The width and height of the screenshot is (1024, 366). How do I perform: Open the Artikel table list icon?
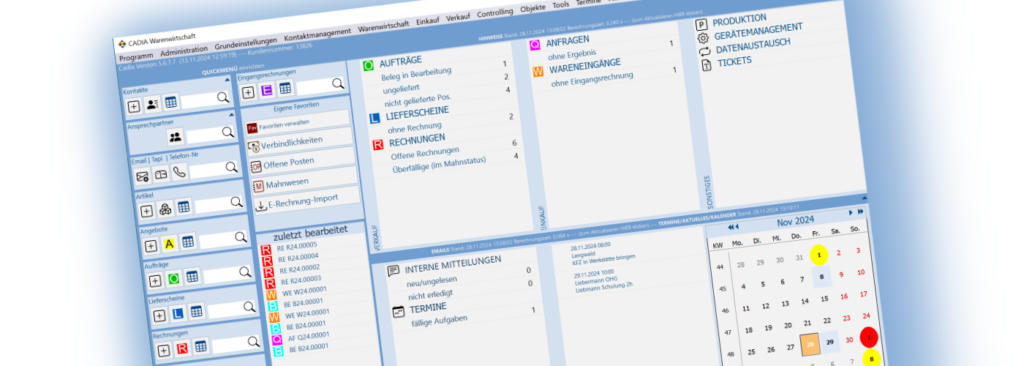184,207
